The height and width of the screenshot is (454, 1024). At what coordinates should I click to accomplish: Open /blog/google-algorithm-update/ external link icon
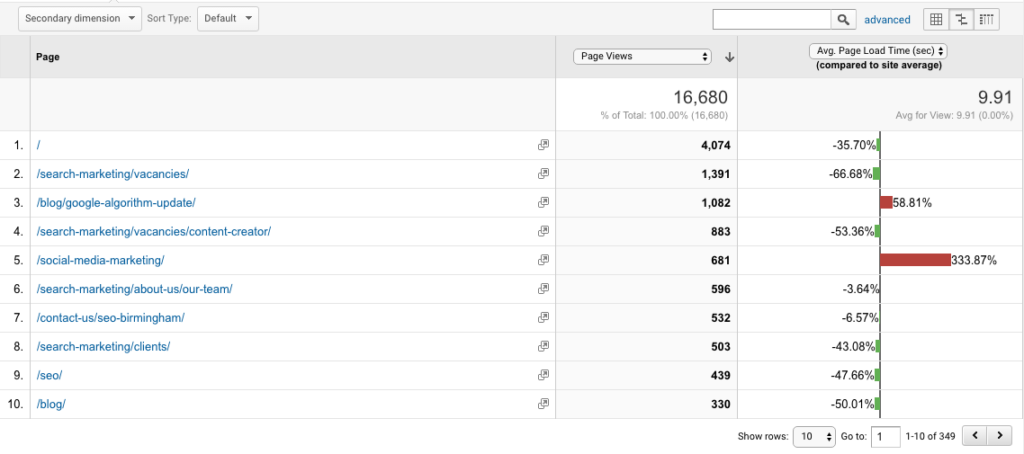click(543, 203)
